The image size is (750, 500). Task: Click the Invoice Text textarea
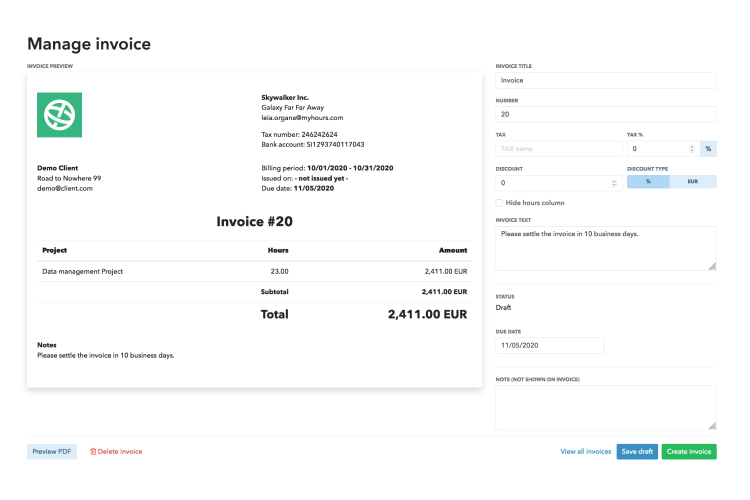coord(606,248)
